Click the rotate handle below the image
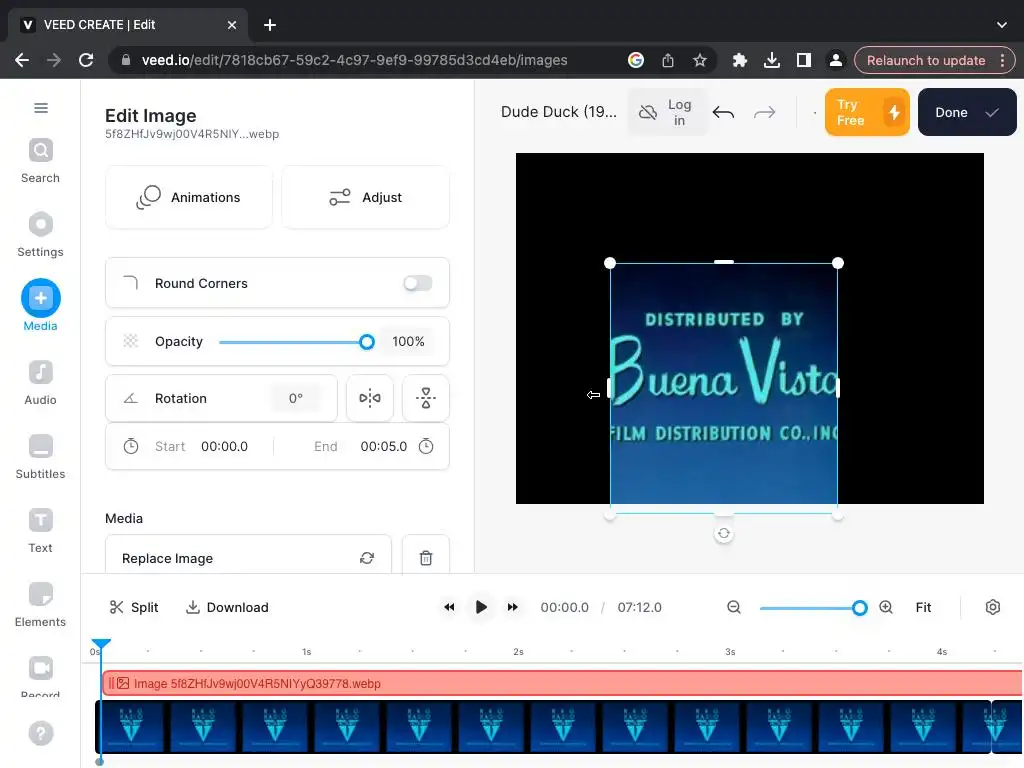Screen dimensions: 1024x768 [x=724, y=534]
